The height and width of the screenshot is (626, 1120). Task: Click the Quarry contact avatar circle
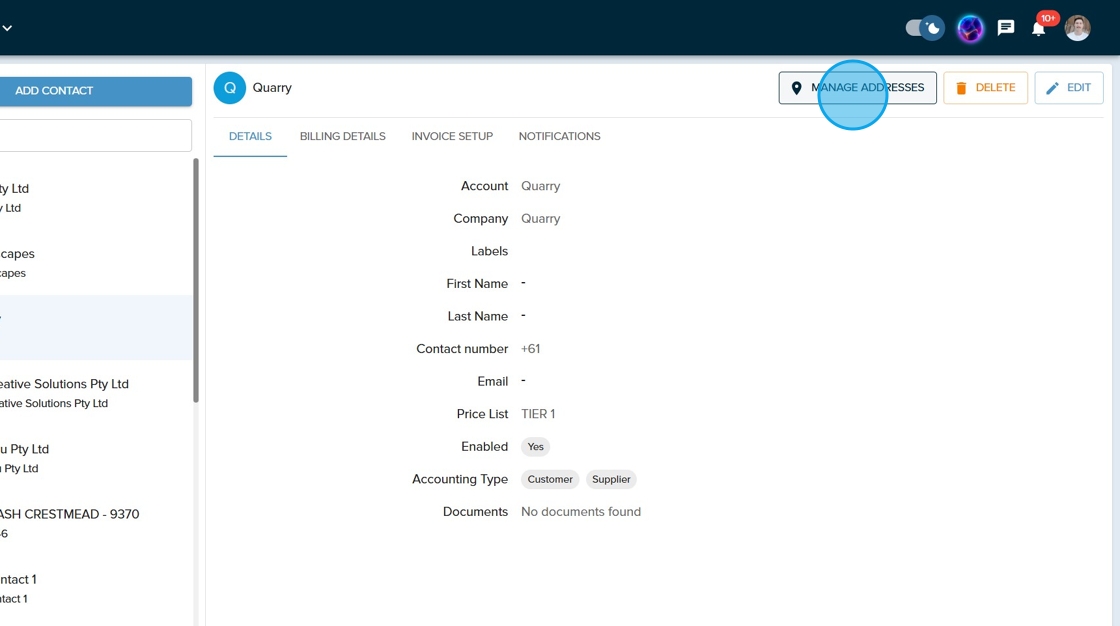229,88
